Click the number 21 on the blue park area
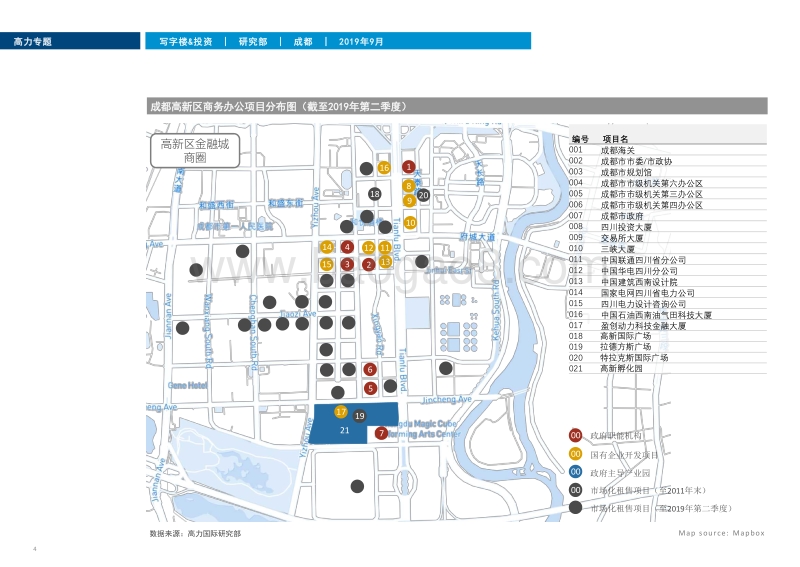Screen dimensions: 800x567 tap(344, 430)
